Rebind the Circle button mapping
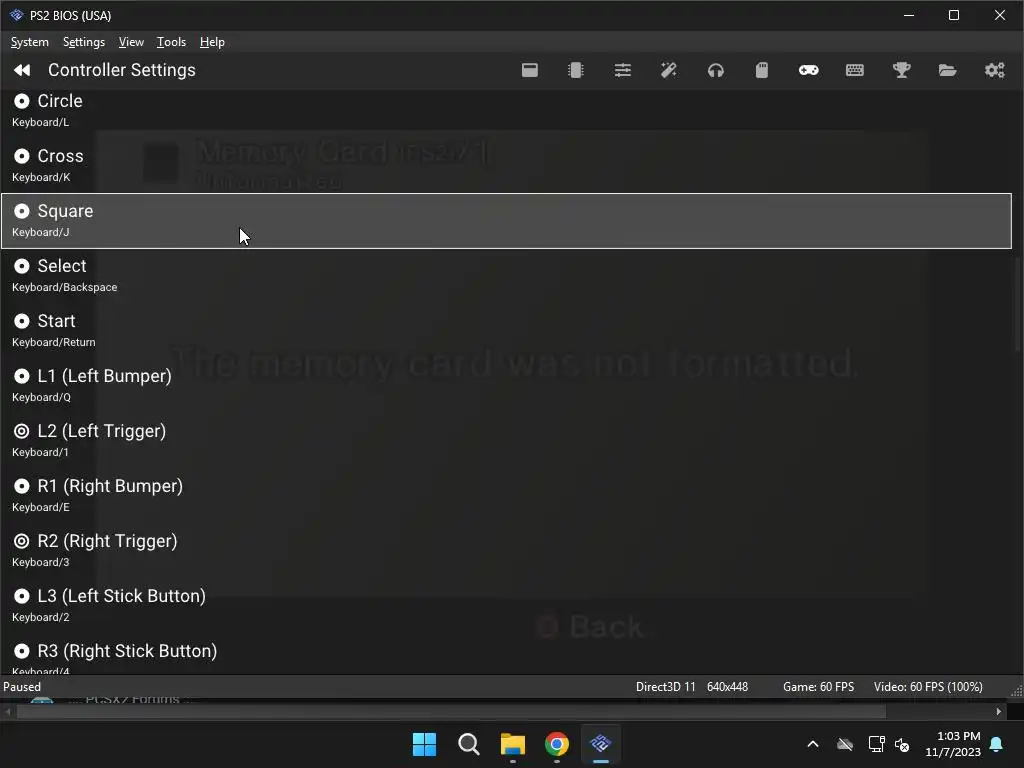1024x768 pixels. pyautogui.click(x=506, y=110)
